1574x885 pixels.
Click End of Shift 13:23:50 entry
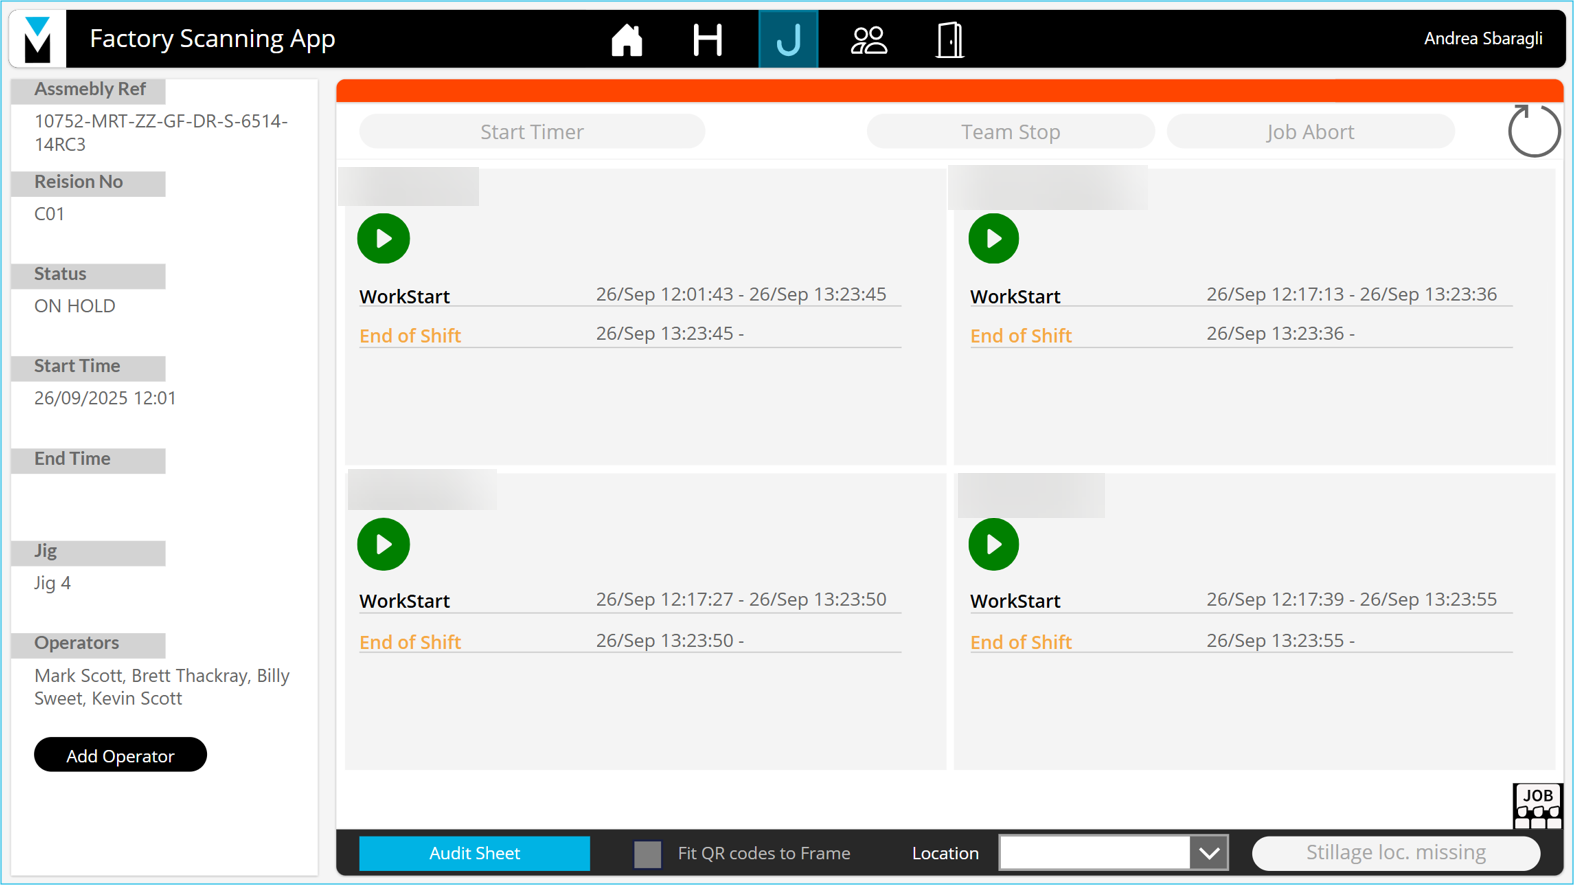(x=630, y=641)
